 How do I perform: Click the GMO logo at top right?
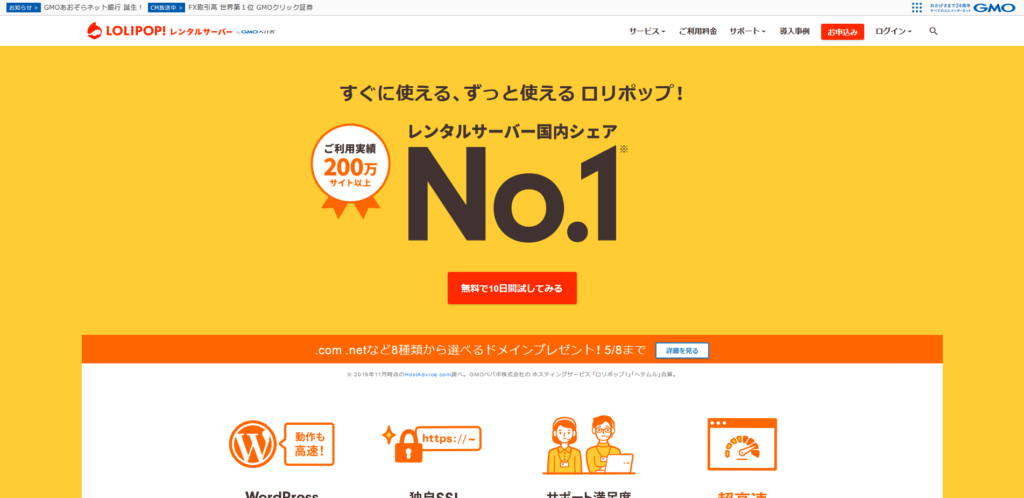(x=994, y=7)
